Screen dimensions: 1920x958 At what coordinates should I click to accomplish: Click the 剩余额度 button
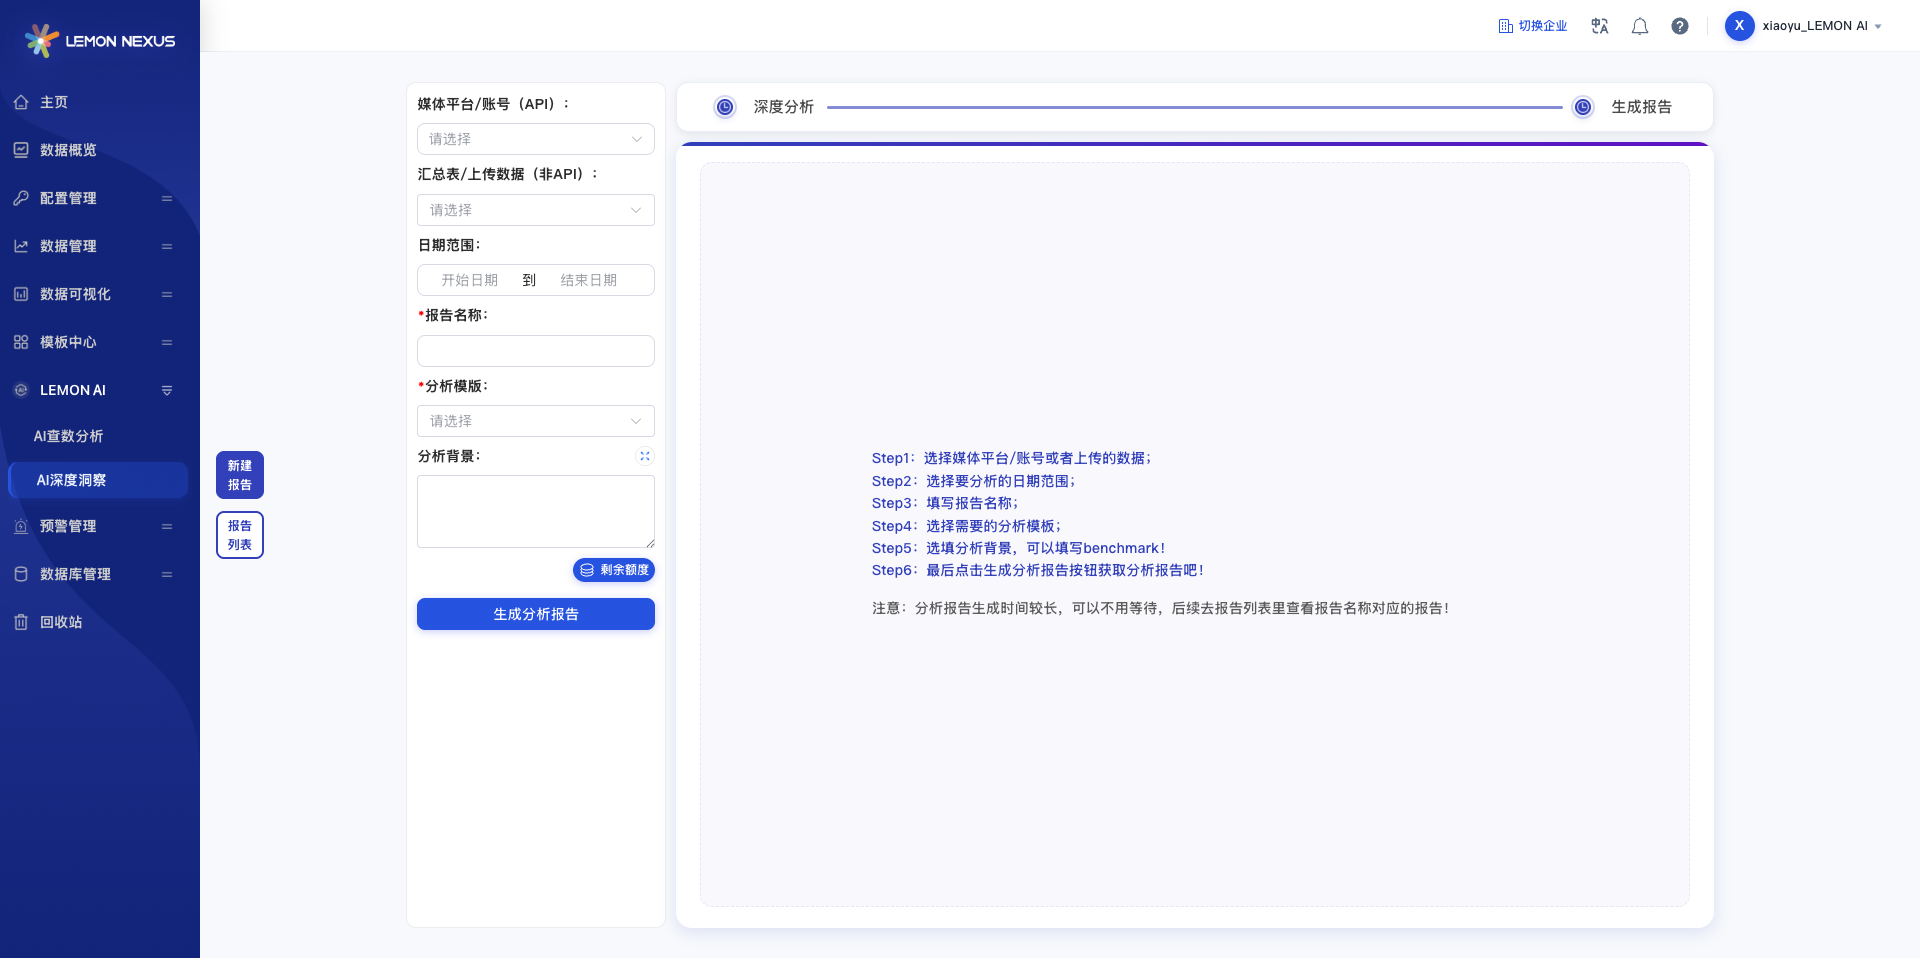coord(614,570)
